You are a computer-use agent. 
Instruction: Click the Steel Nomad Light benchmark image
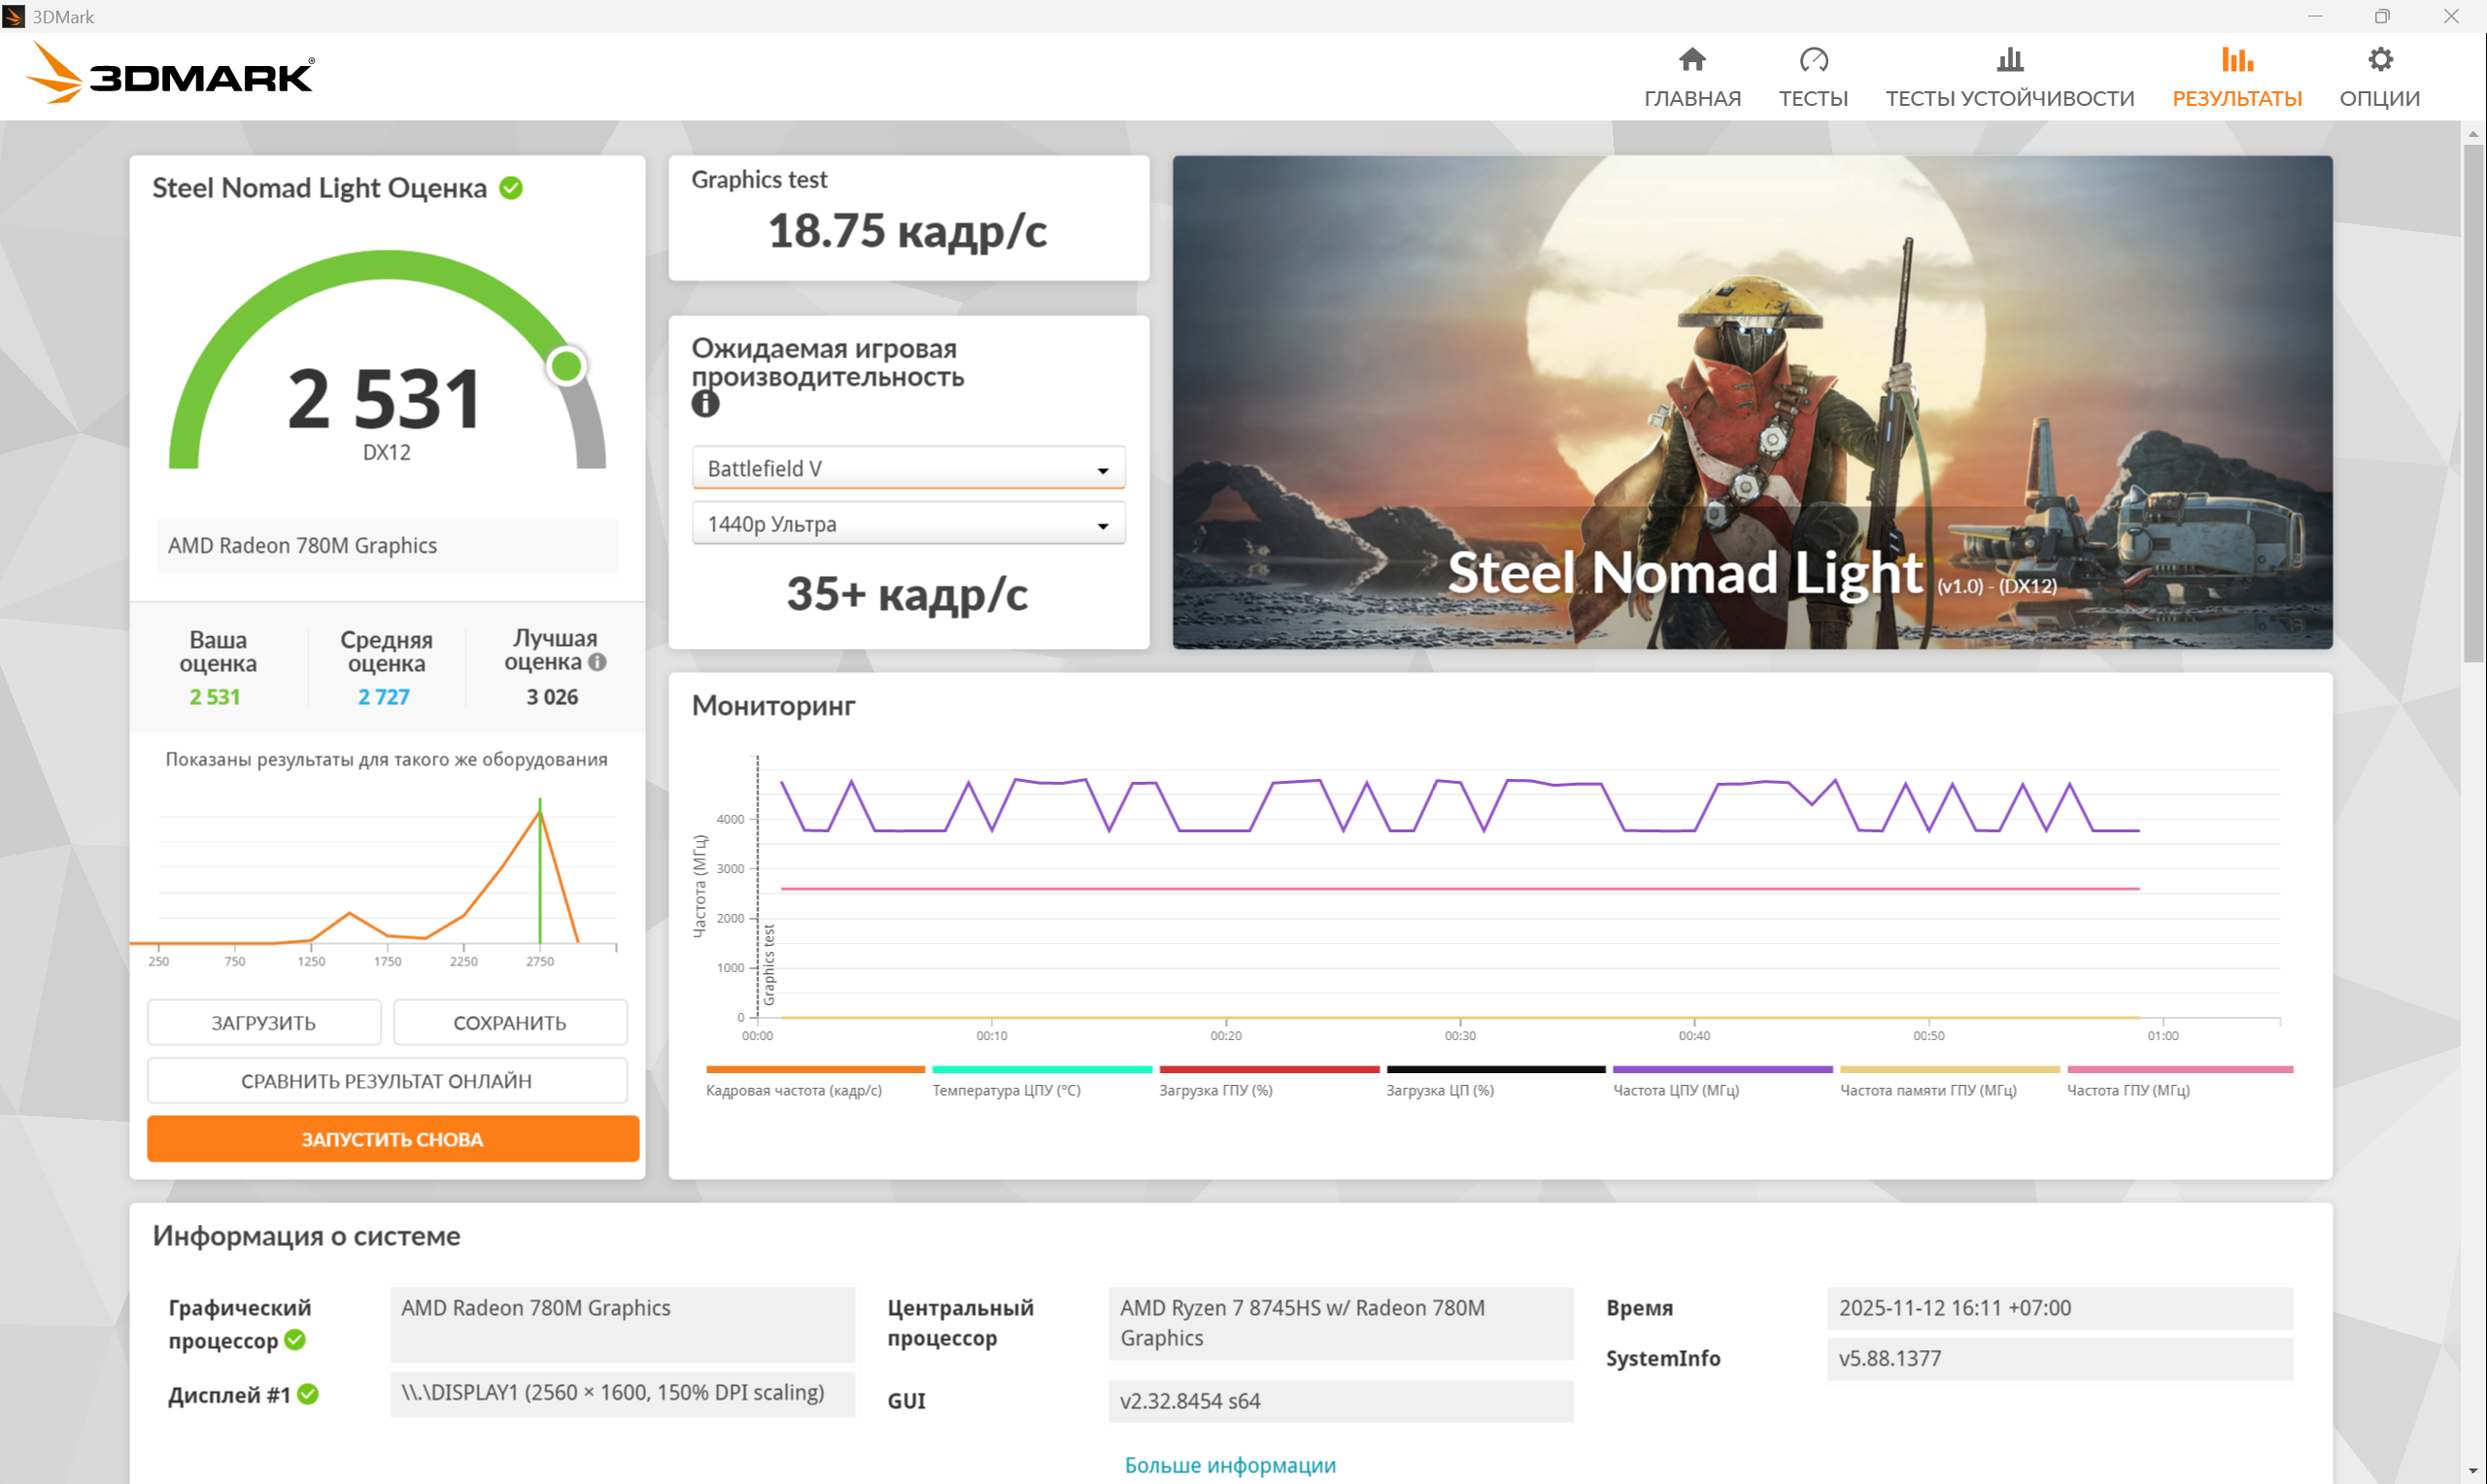pyautogui.click(x=1752, y=402)
